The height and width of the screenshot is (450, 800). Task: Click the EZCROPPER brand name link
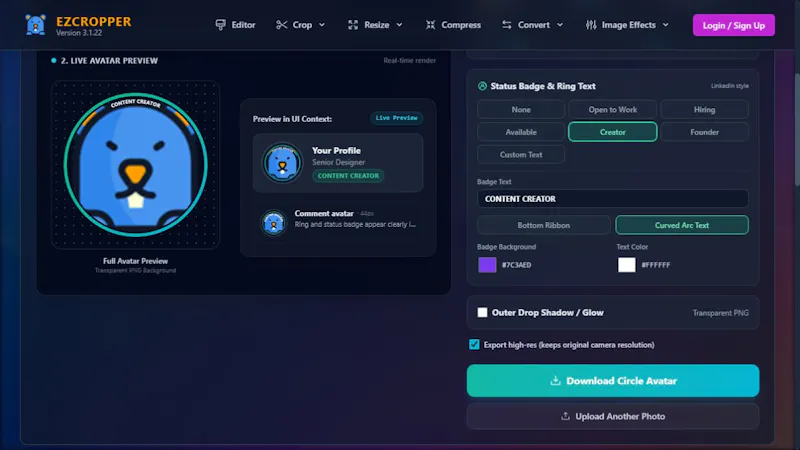click(x=93, y=21)
